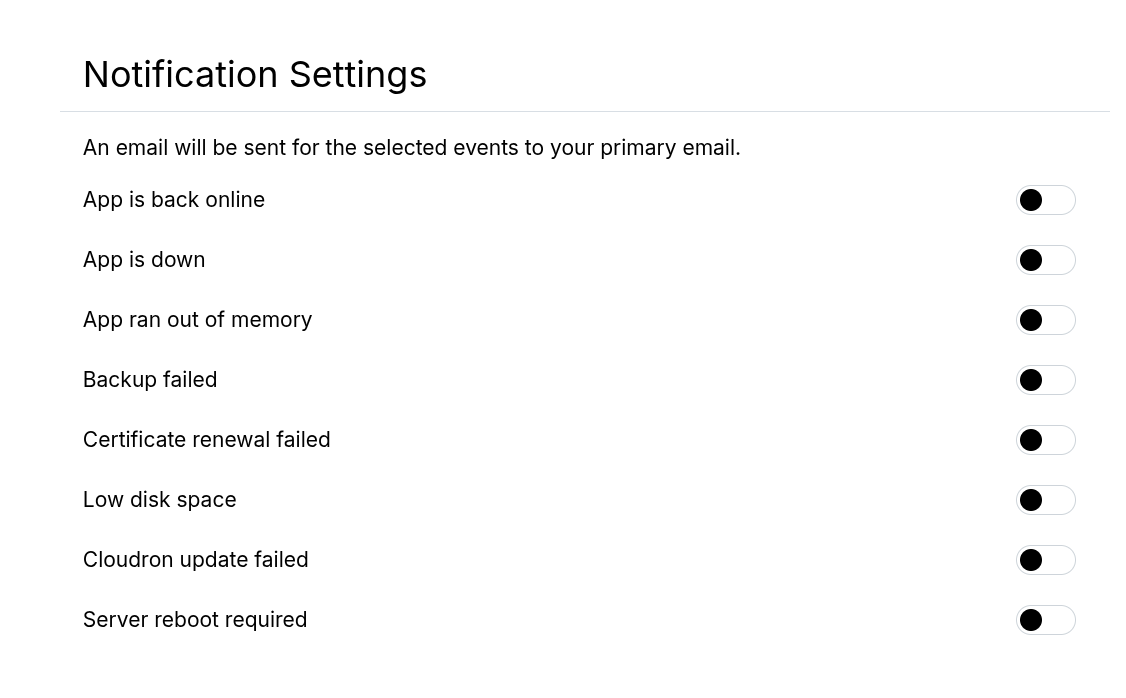
Task: Toggle the App ran out of memory switch
Action: tap(1046, 319)
